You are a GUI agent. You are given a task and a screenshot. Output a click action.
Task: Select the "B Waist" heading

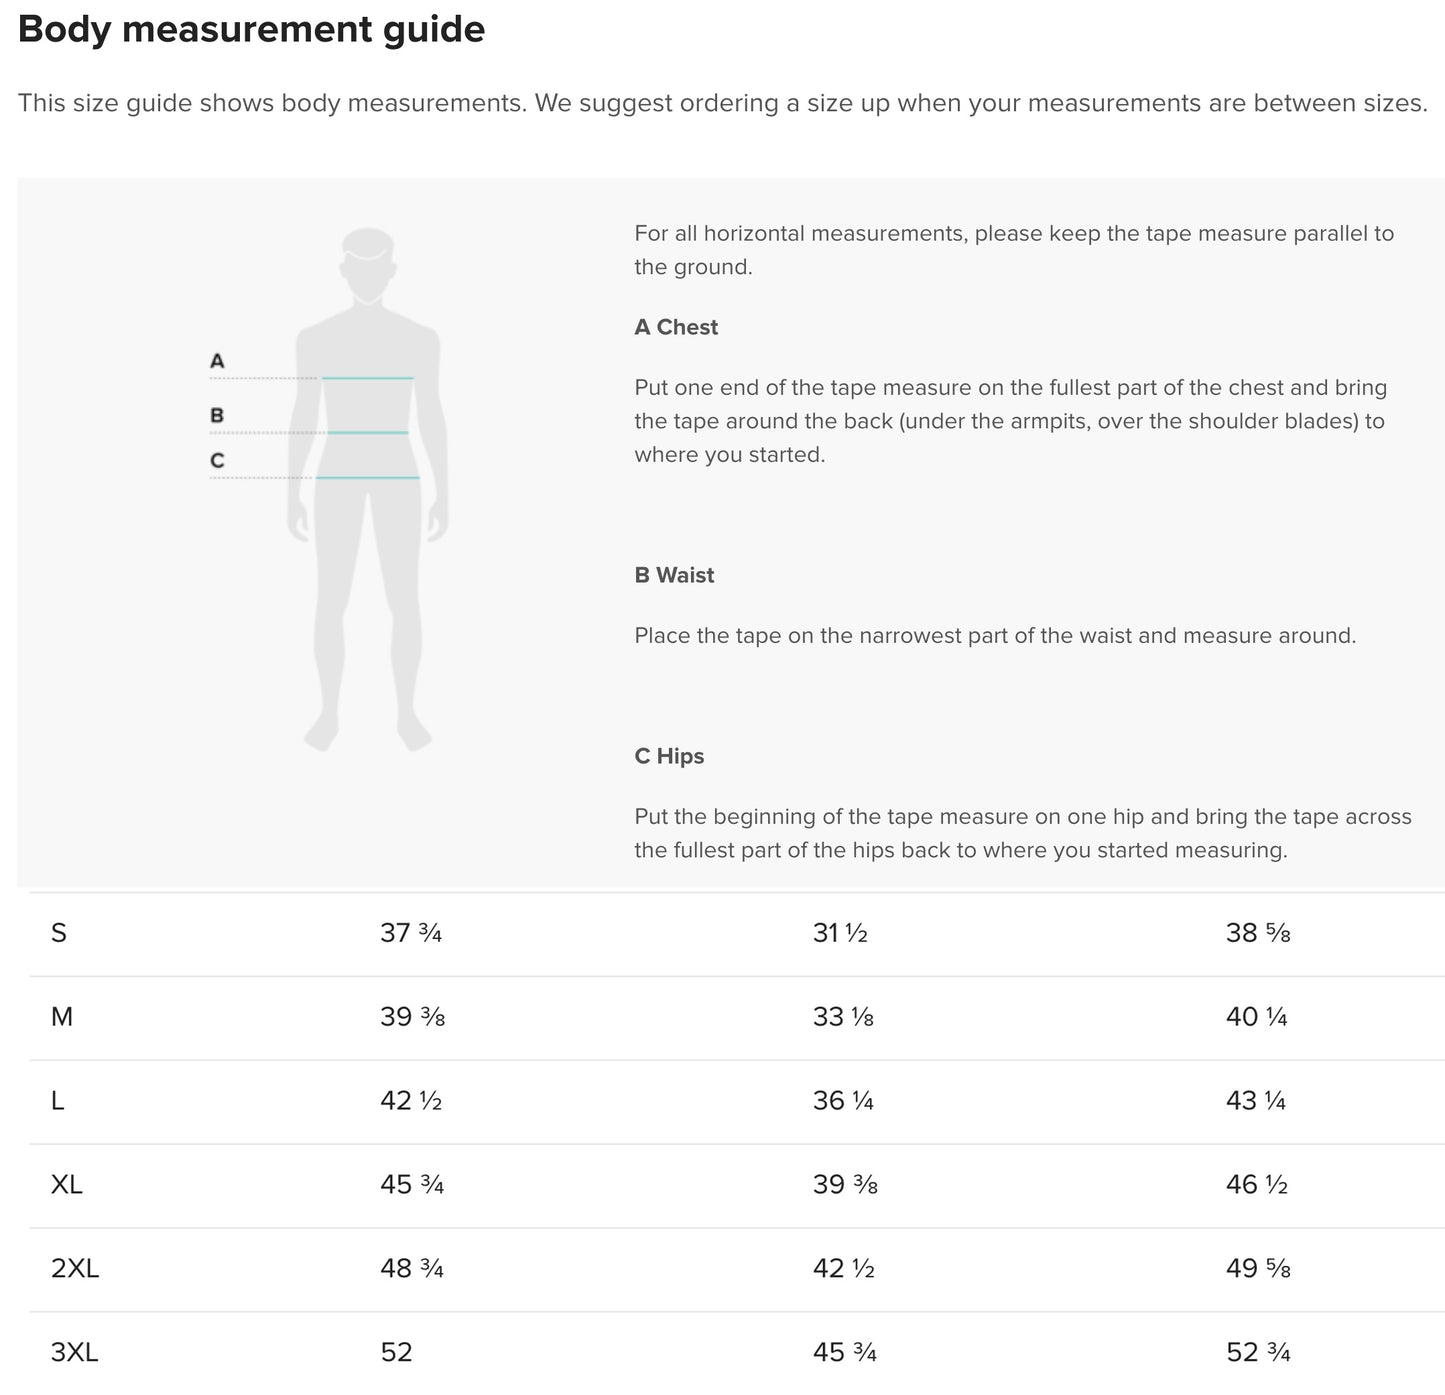coord(674,575)
